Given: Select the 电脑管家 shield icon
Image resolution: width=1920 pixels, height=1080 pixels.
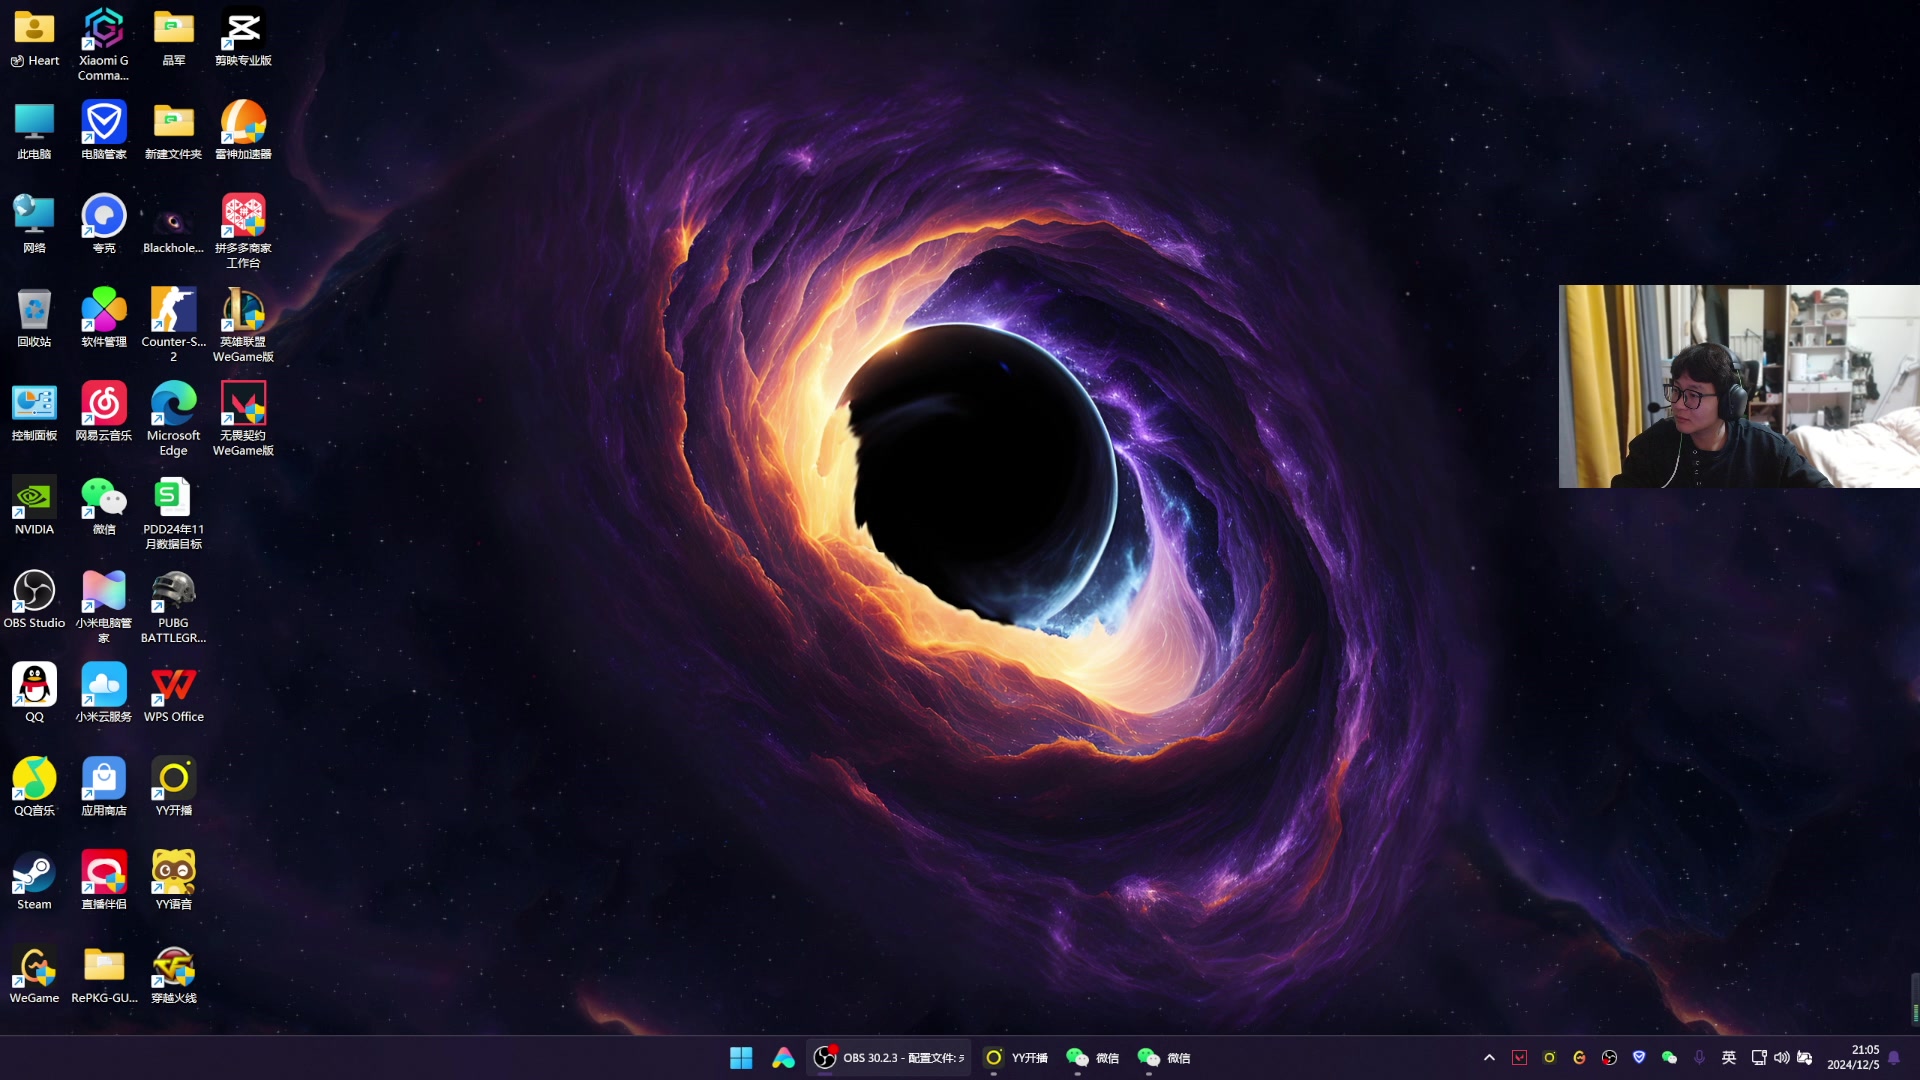Looking at the screenshot, I should click(103, 130).
